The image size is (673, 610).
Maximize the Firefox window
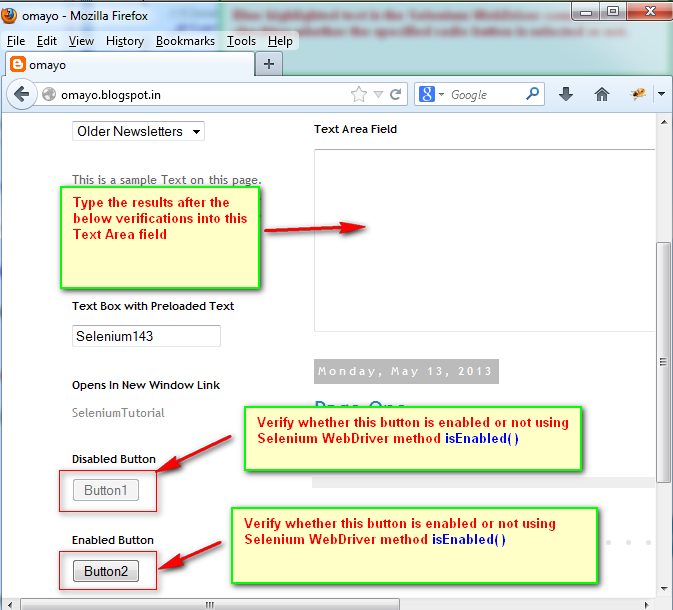613,12
